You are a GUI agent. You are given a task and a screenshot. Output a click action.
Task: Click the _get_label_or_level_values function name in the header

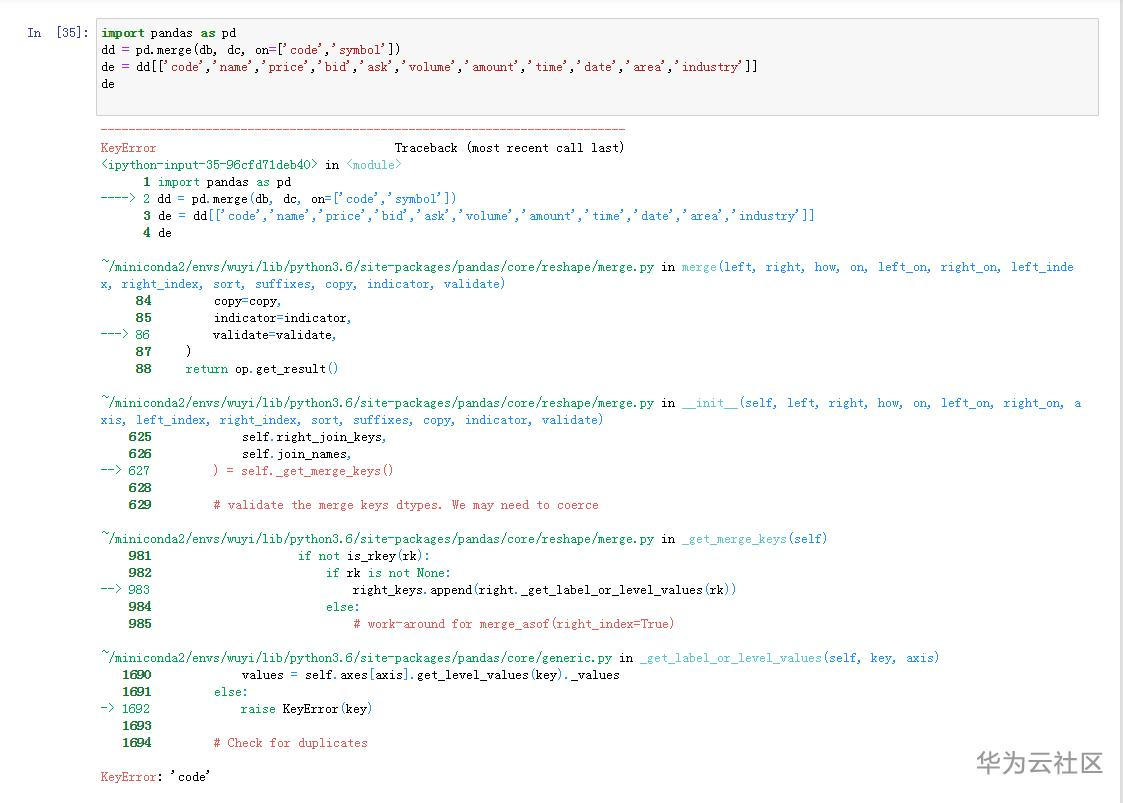click(x=729, y=658)
